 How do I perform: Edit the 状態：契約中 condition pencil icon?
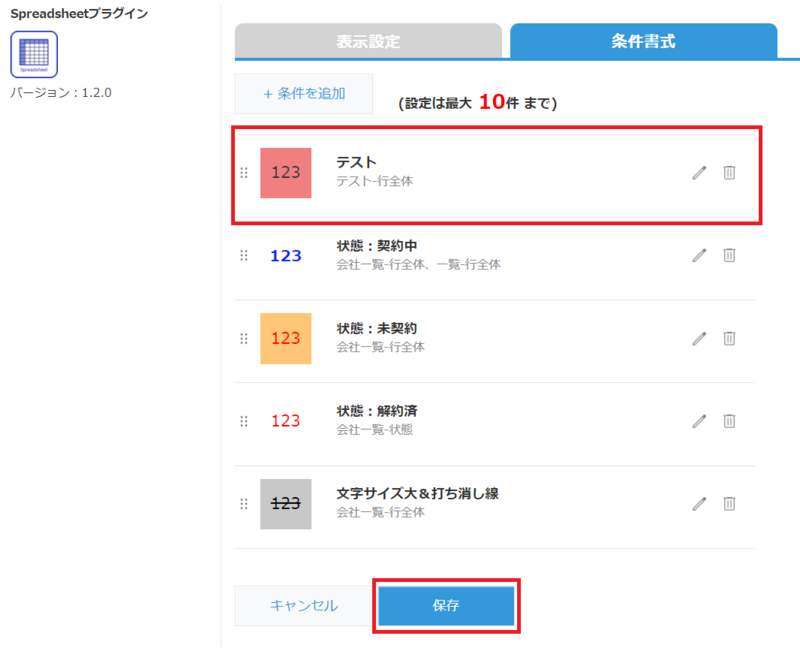pyautogui.click(x=699, y=255)
